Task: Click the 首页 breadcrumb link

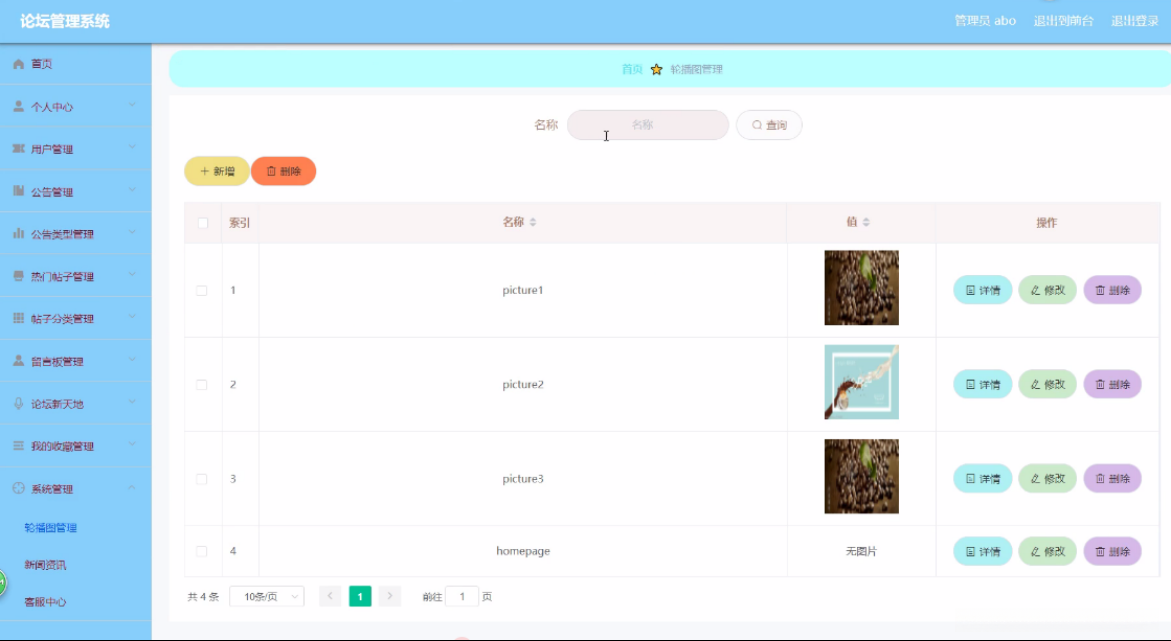Action: [632, 69]
